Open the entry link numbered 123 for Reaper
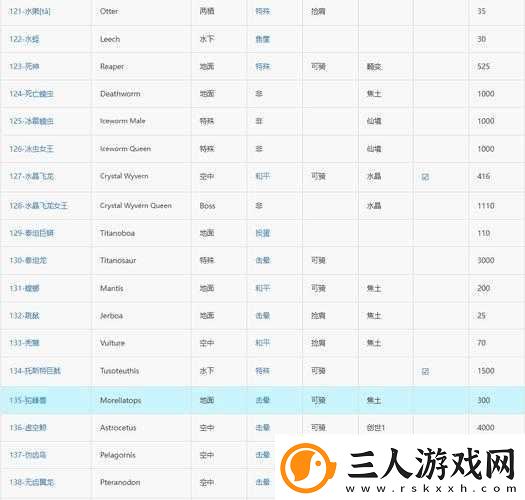The image size is (525, 500). point(24,67)
